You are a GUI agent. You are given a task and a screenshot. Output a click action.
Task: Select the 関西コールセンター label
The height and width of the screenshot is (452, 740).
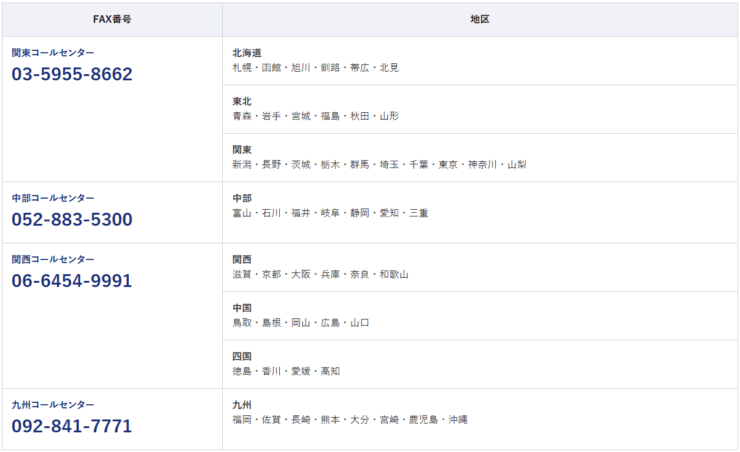pyautogui.click(x=53, y=259)
